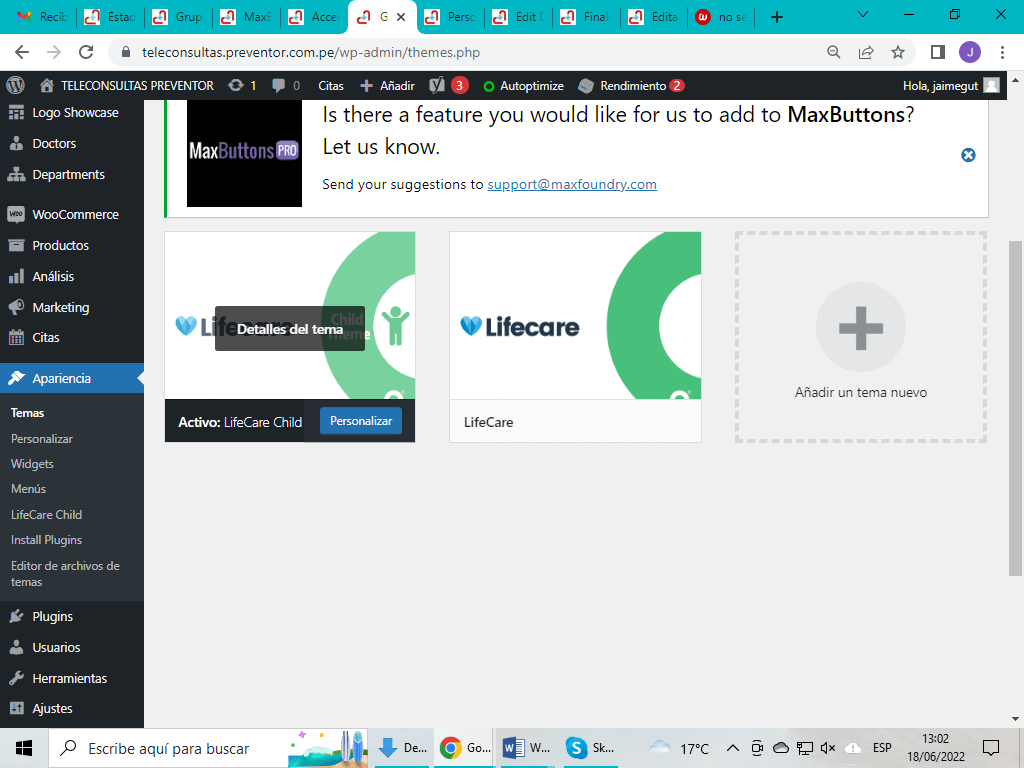Switch to the Recib Gmail tab
Screen dimensions: 1024x768
43,17
